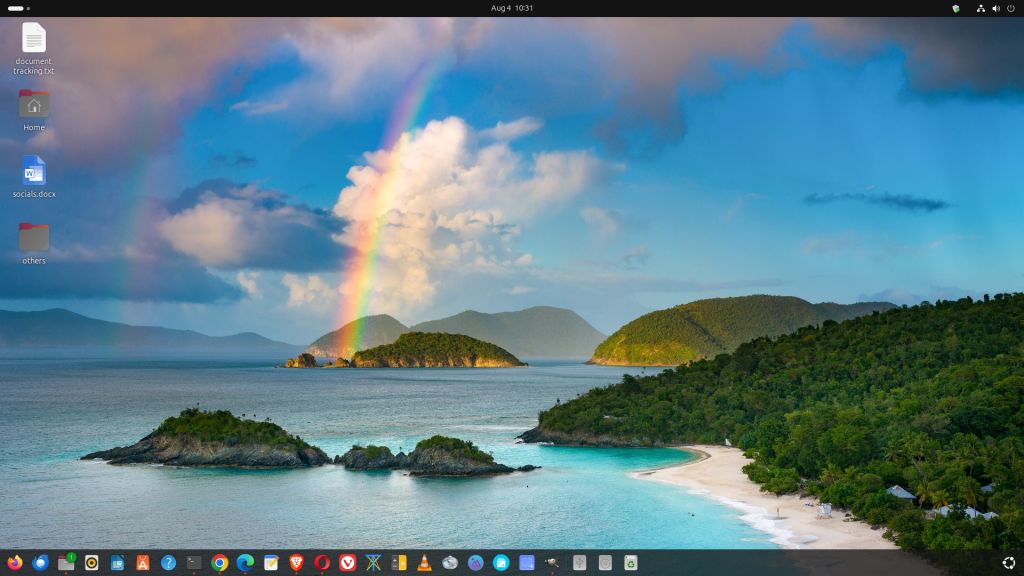Open Google Chrome from the dock
The image size is (1024, 576).
click(x=219, y=562)
